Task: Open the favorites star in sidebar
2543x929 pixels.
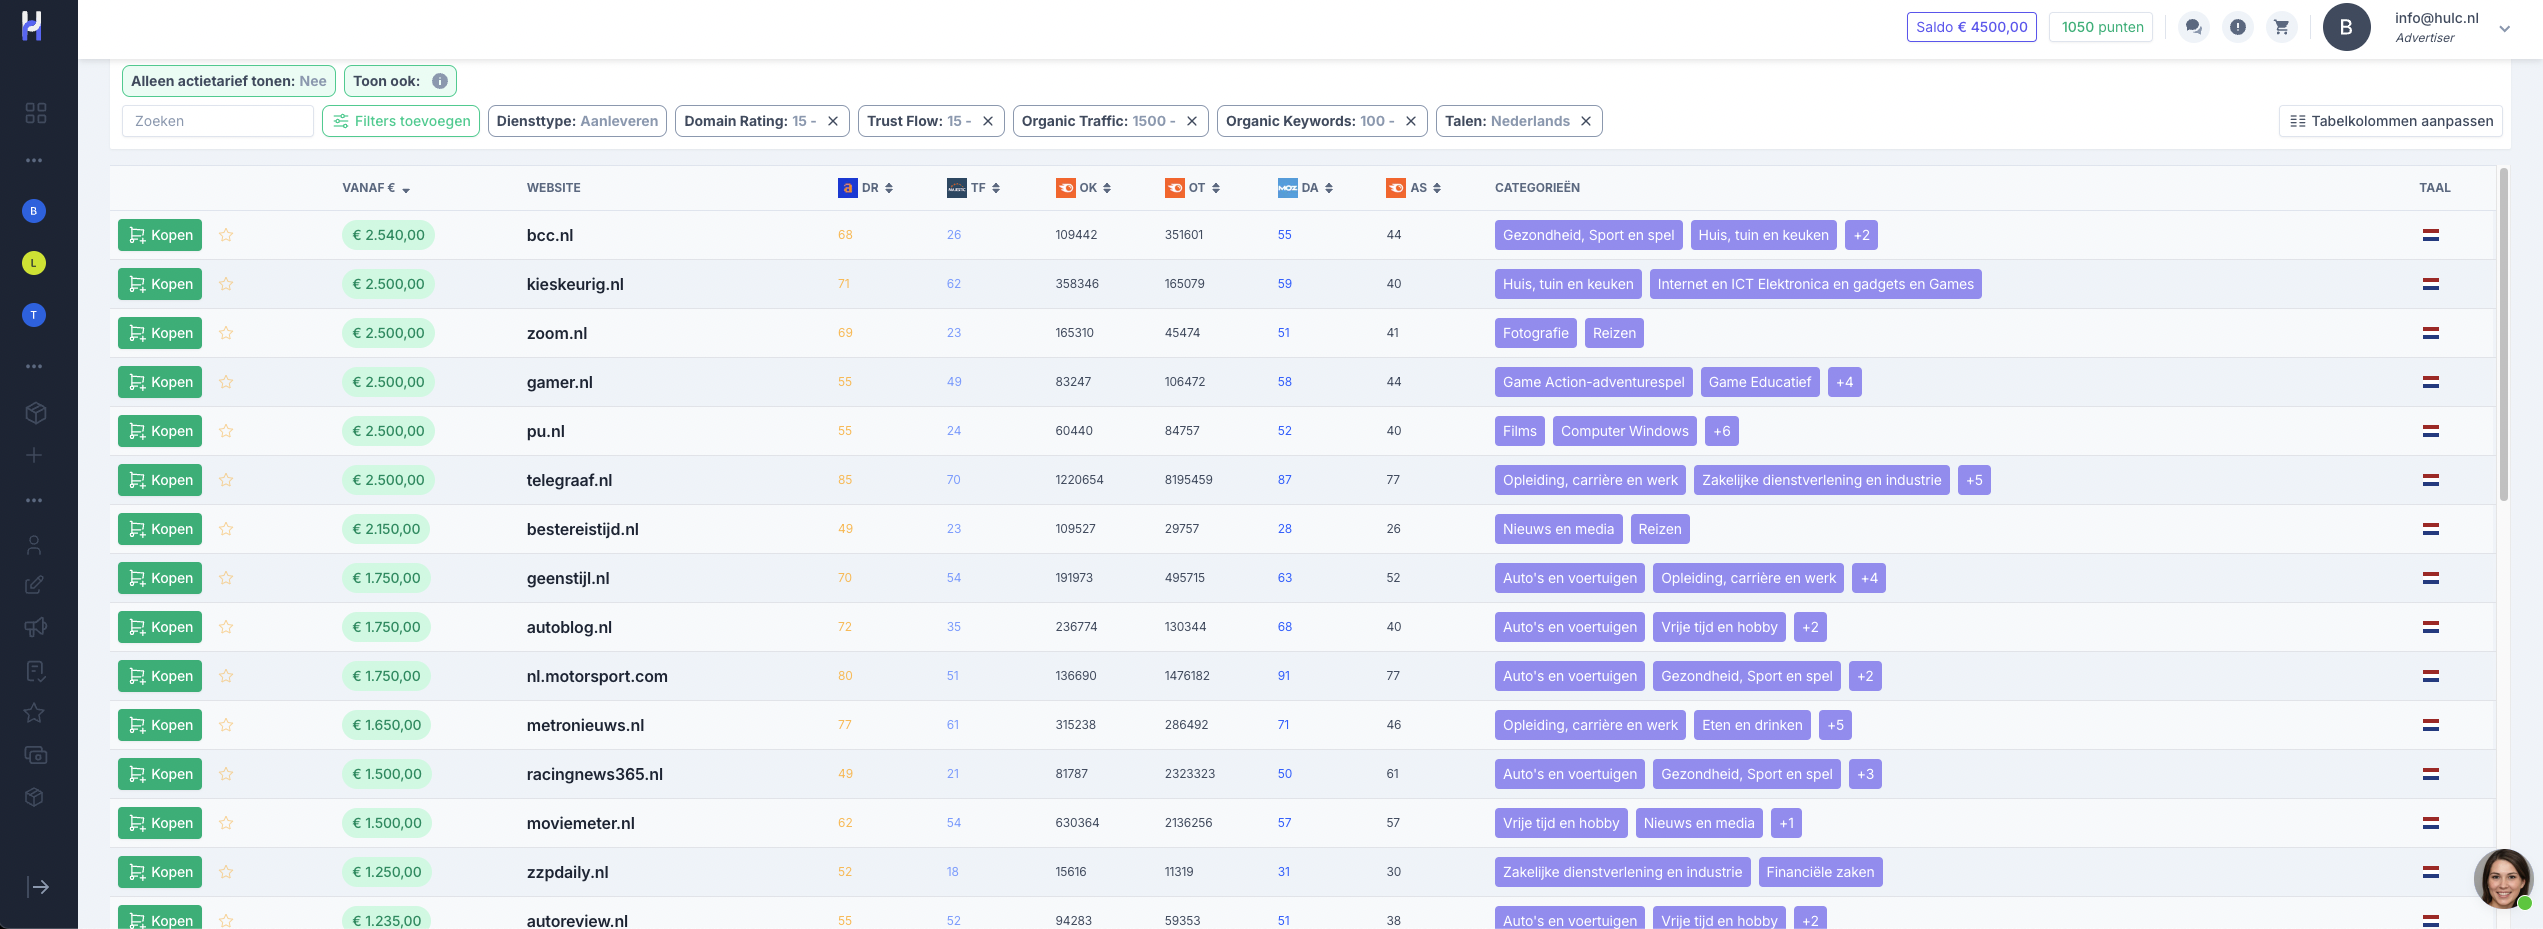Action: [34, 713]
